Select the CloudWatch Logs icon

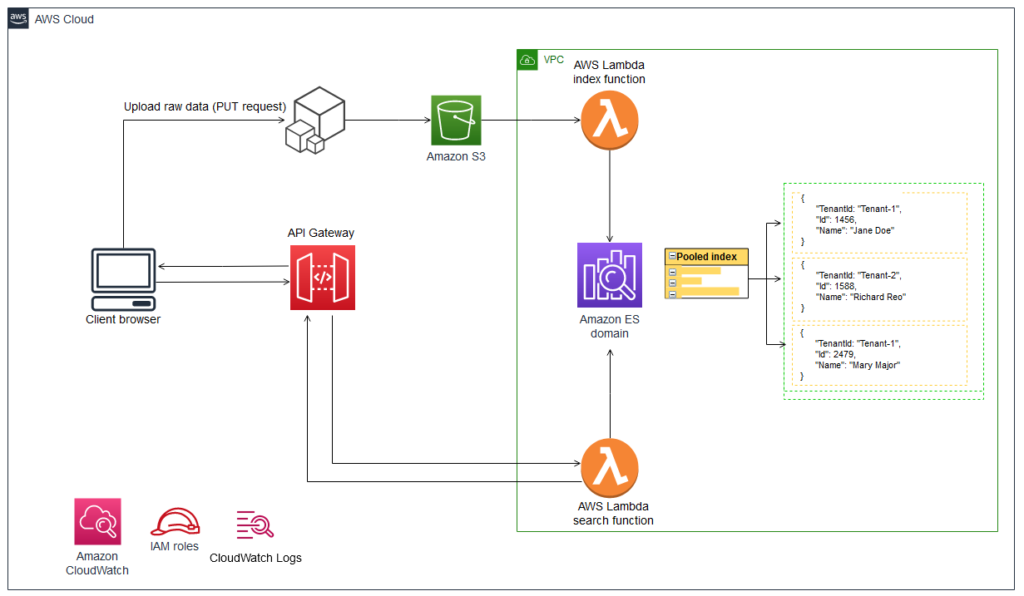tap(255, 525)
